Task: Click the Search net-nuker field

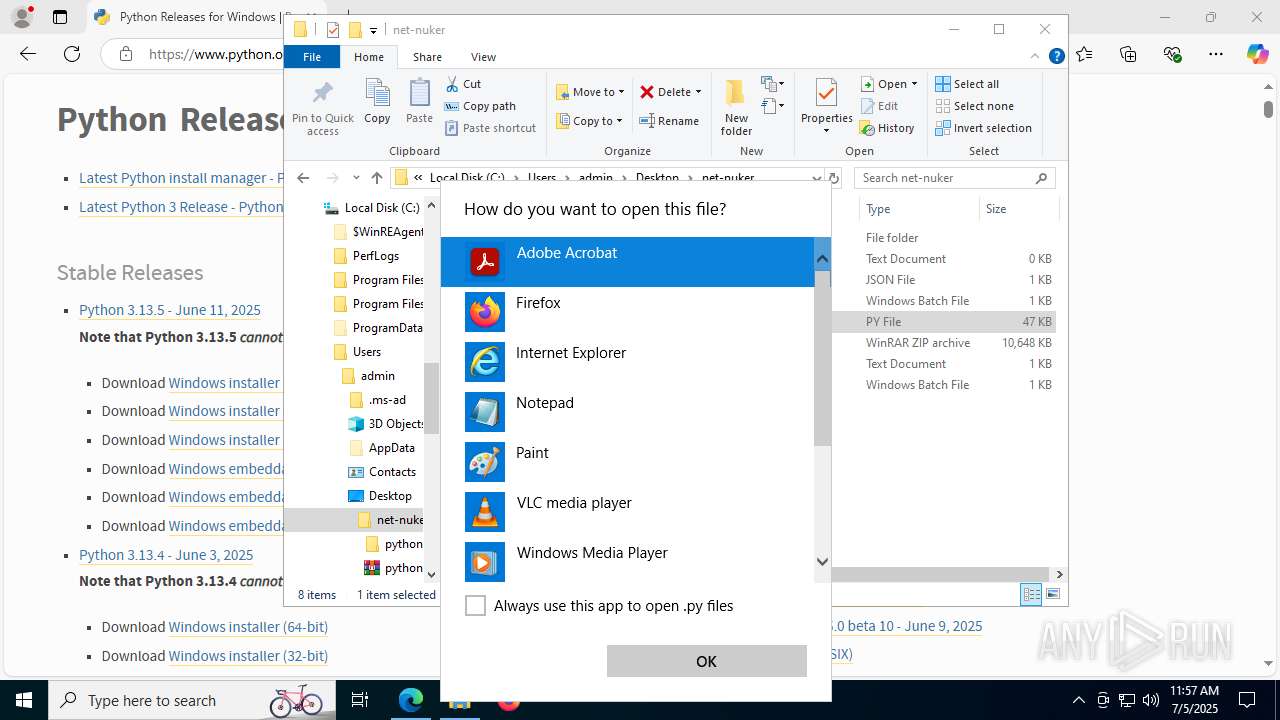Action: pyautogui.click(x=954, y=178)
